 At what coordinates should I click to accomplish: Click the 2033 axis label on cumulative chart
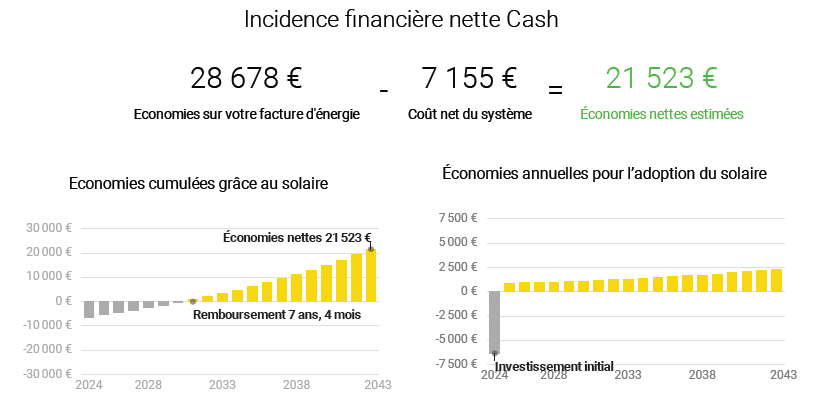click(222, 384)
